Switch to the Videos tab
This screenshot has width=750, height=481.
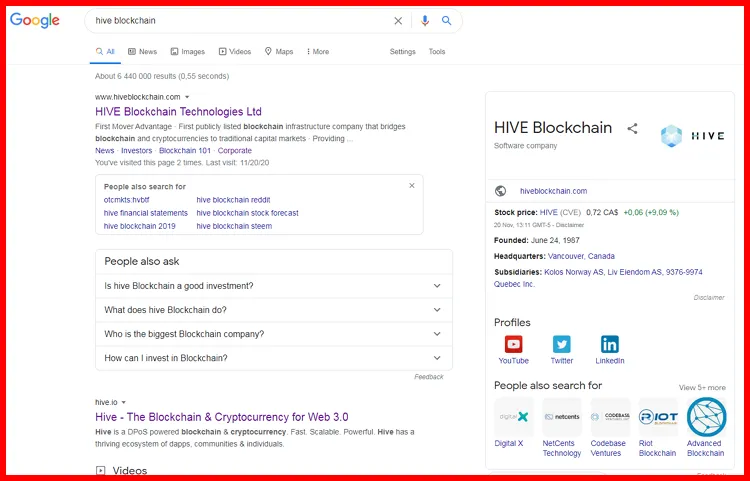pos(235,52)
